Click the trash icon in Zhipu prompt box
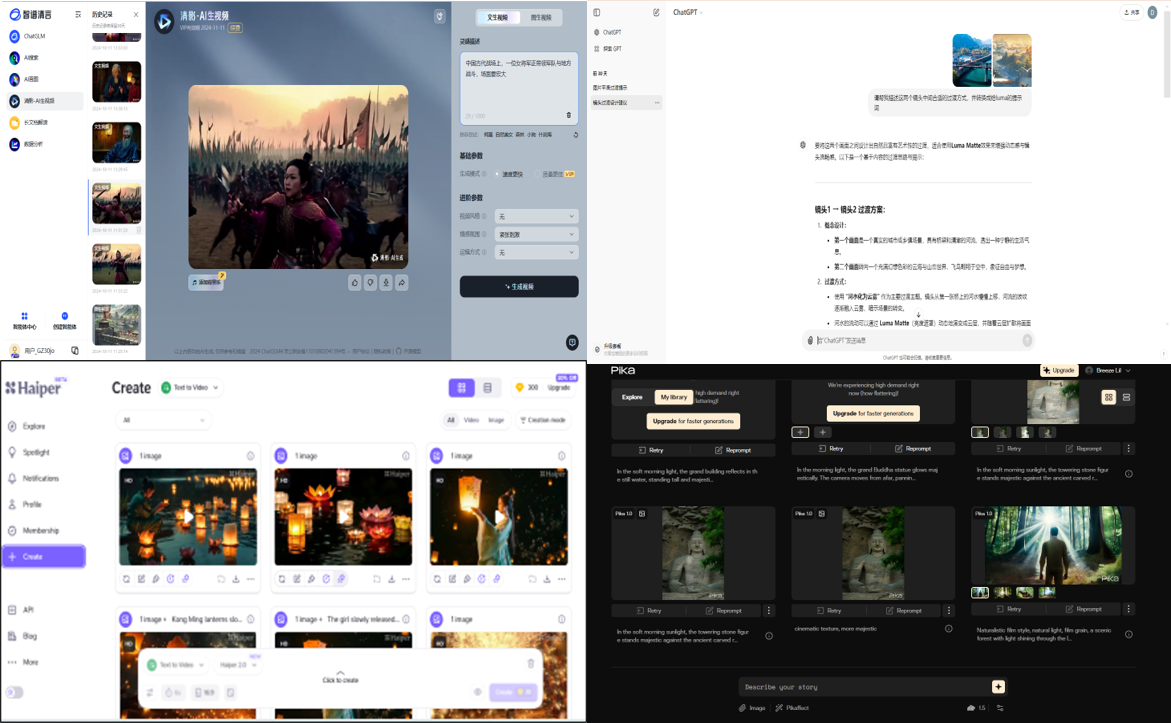 click(x=569, y=115)
